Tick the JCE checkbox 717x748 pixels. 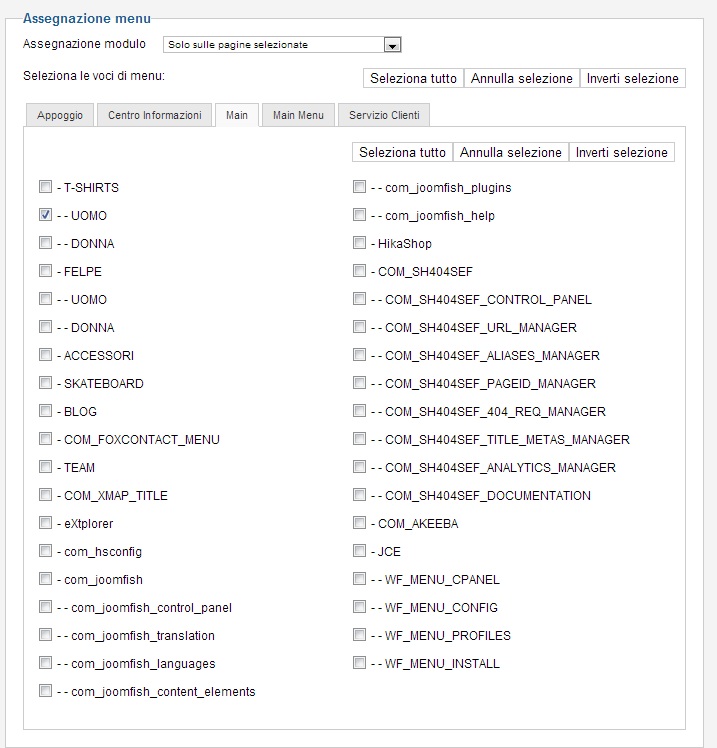359,551
